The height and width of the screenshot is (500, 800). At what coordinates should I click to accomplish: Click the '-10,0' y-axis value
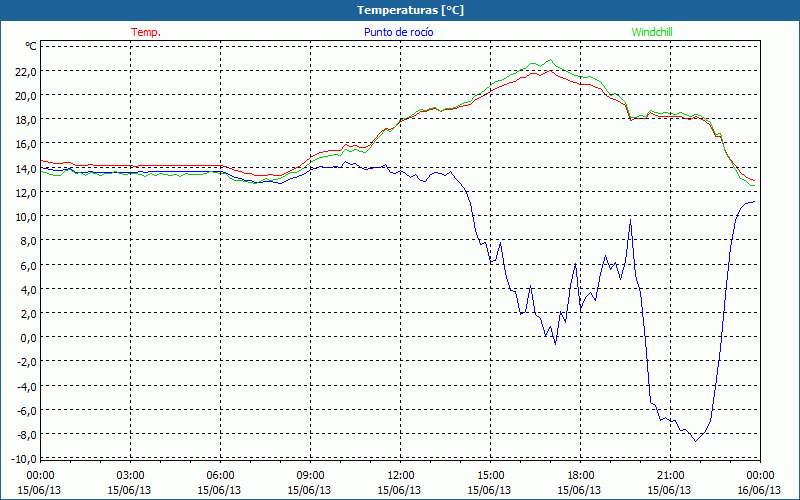point(24,459)
